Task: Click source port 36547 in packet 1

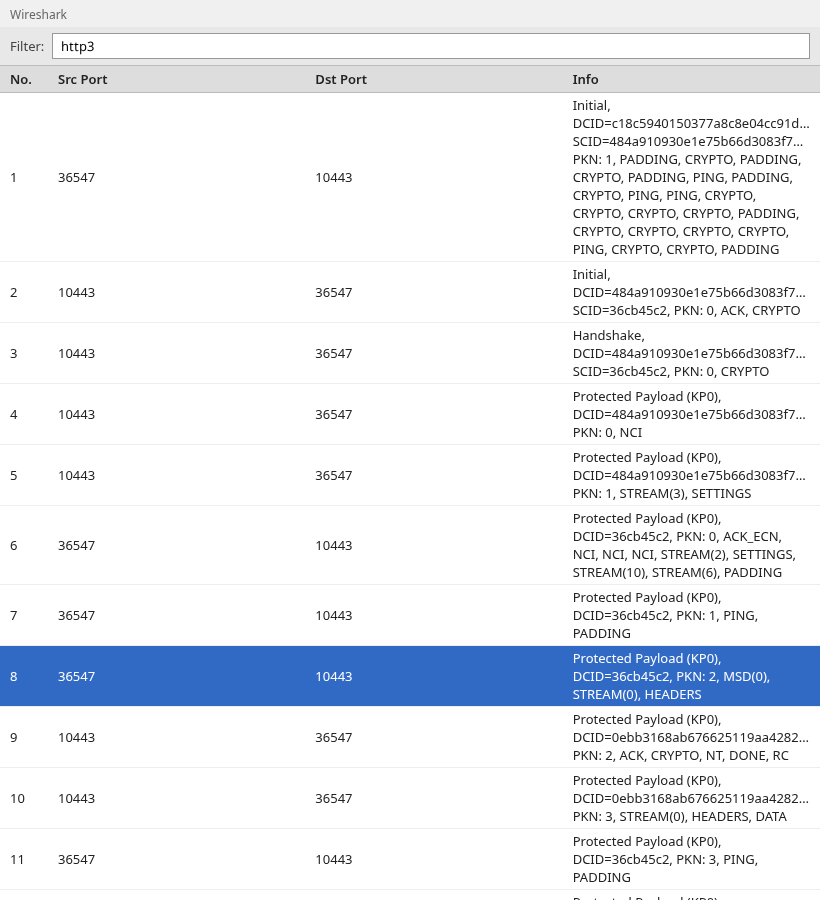Action: pos(76,177)
